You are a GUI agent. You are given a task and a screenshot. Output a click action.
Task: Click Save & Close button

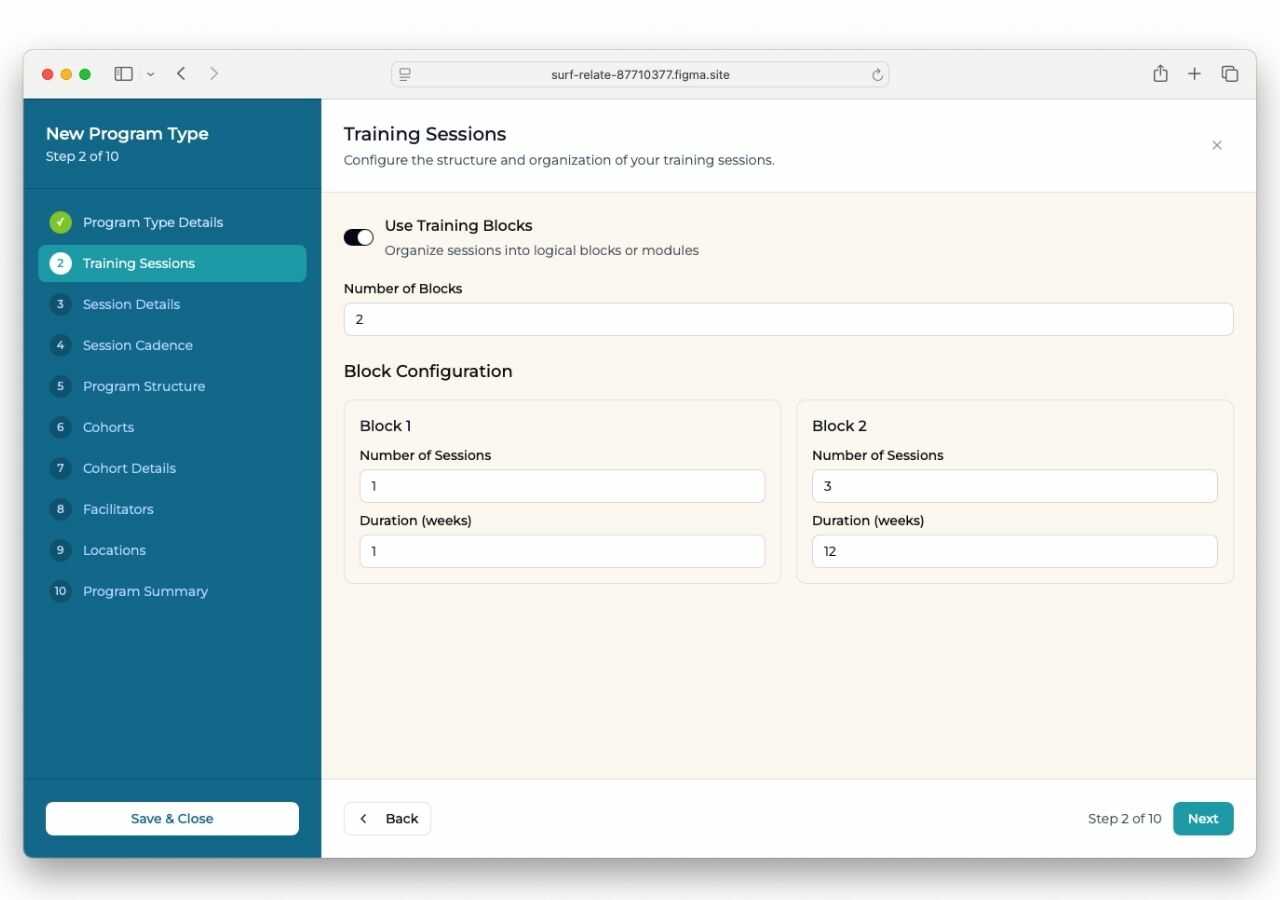[172, 818]
